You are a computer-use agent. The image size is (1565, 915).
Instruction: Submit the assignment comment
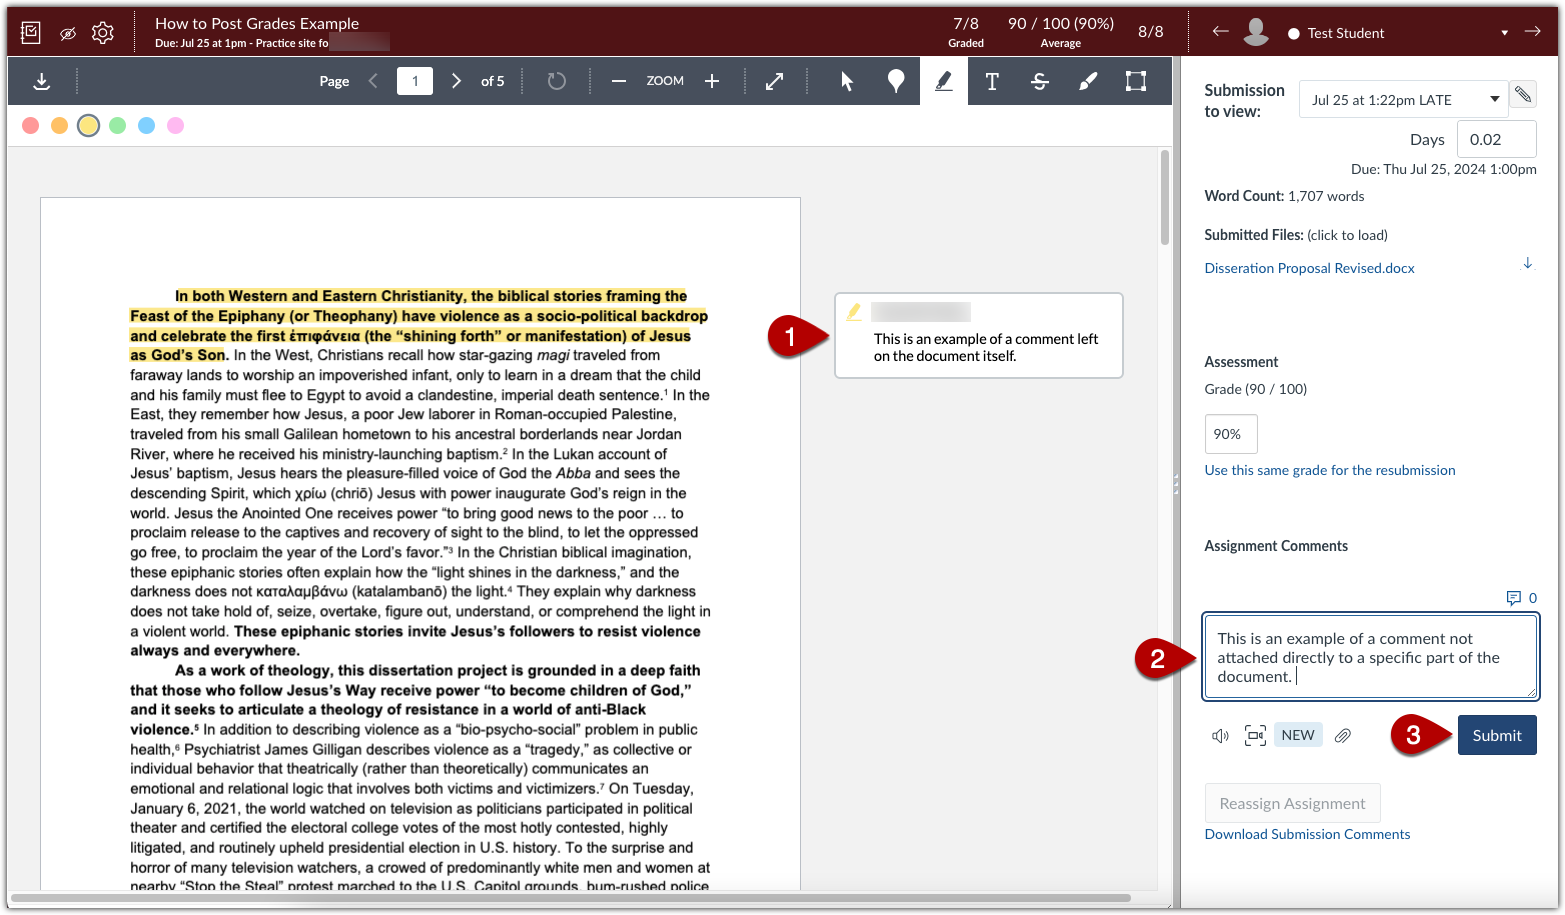point(1497,735)
